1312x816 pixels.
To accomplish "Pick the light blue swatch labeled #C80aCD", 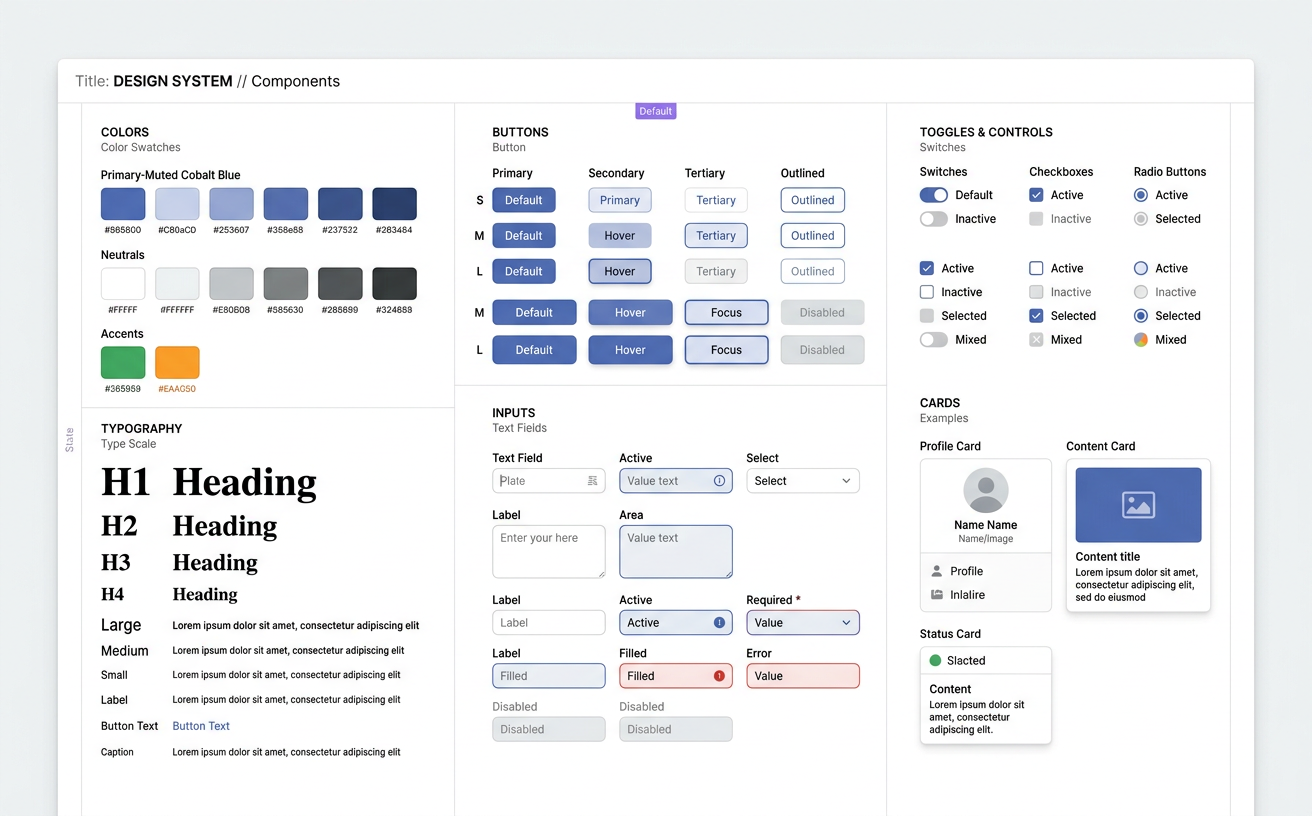I will tap(177, 204).
